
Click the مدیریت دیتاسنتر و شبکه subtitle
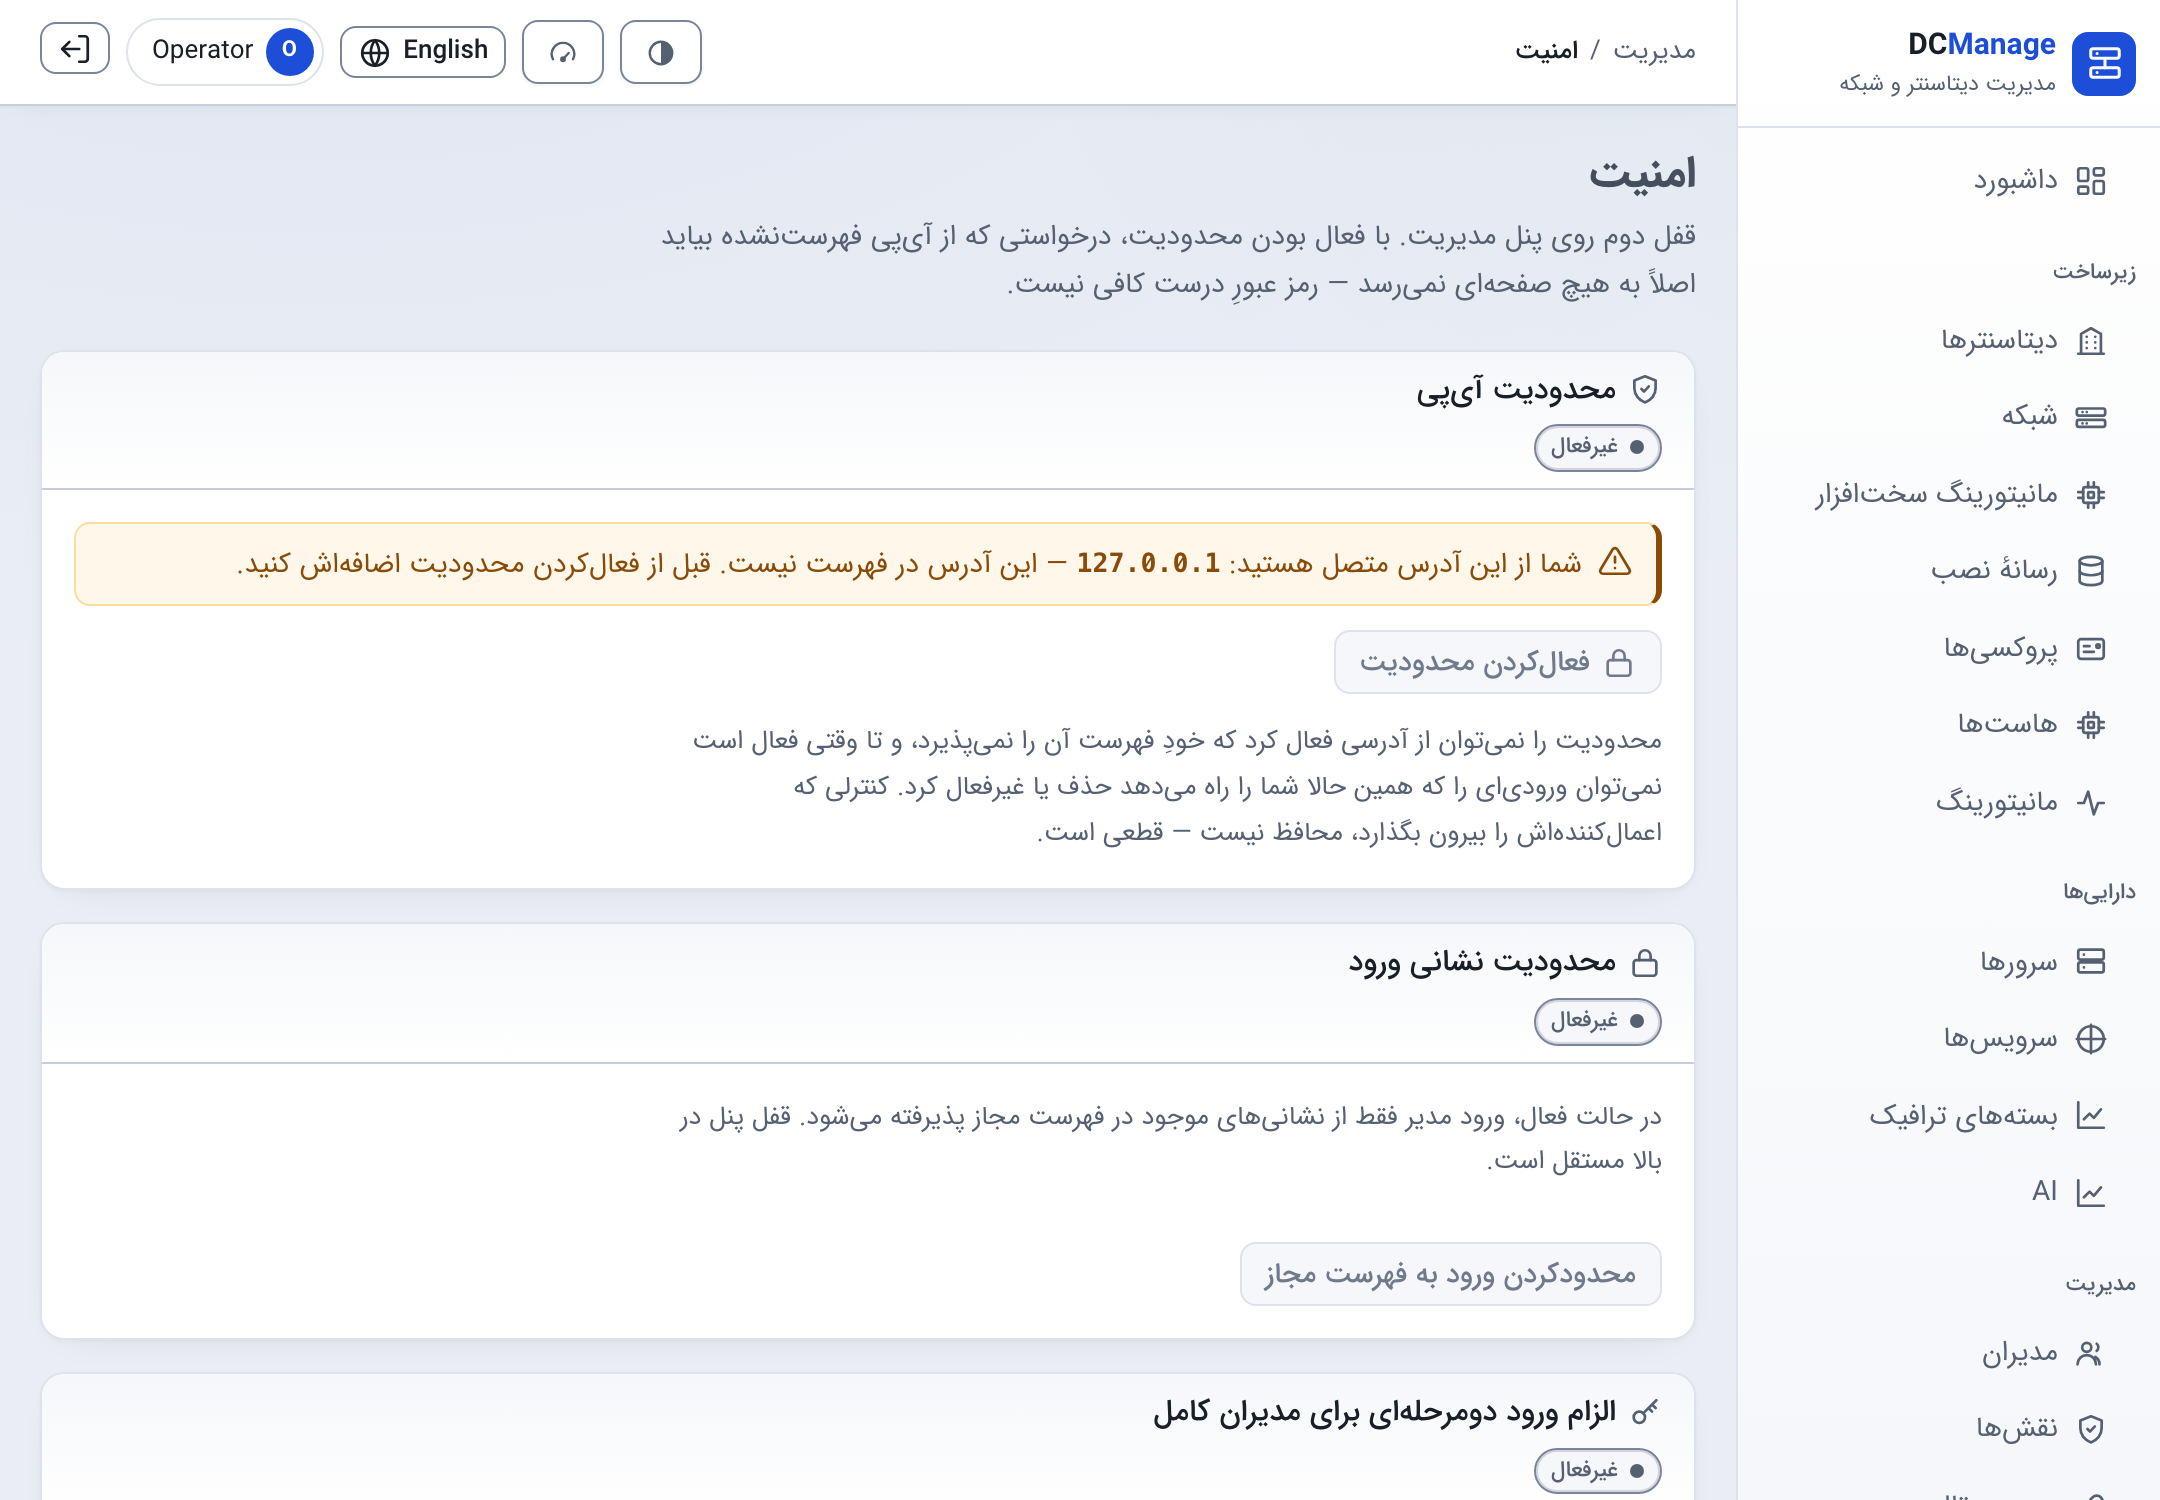click(1948, 84)
